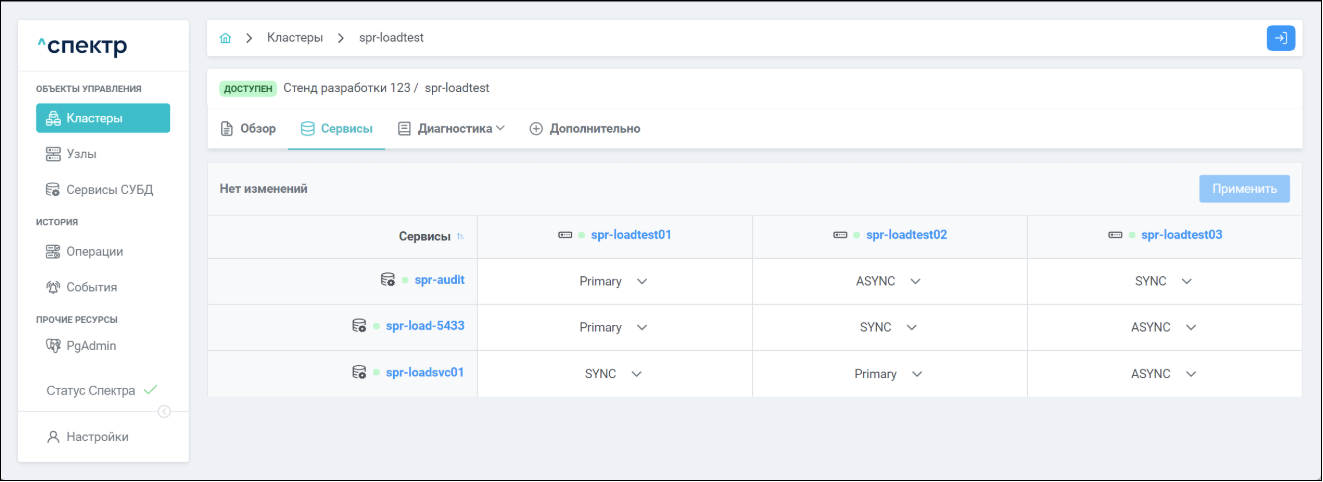Go to Узлы in the sidebar
Screen dimensions: 1323x482
click(x=81, y=154)
